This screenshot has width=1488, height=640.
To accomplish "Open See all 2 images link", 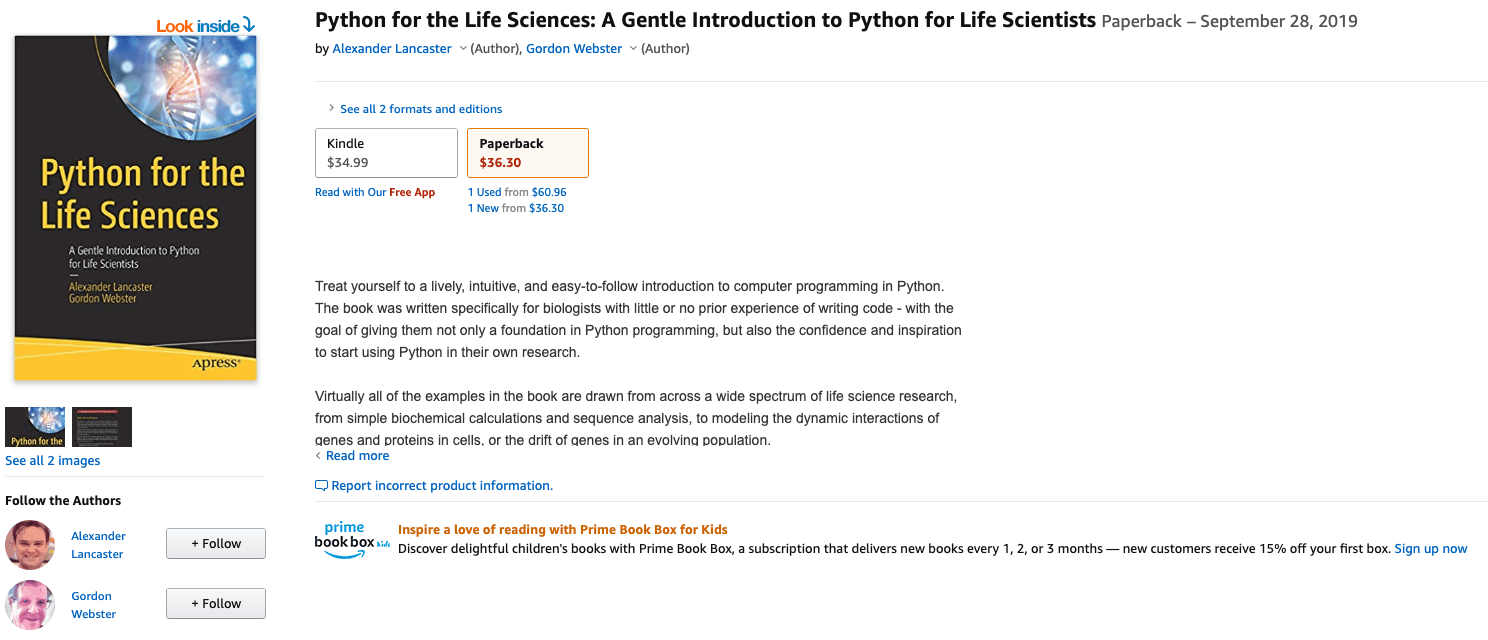I will click(53, 461).
